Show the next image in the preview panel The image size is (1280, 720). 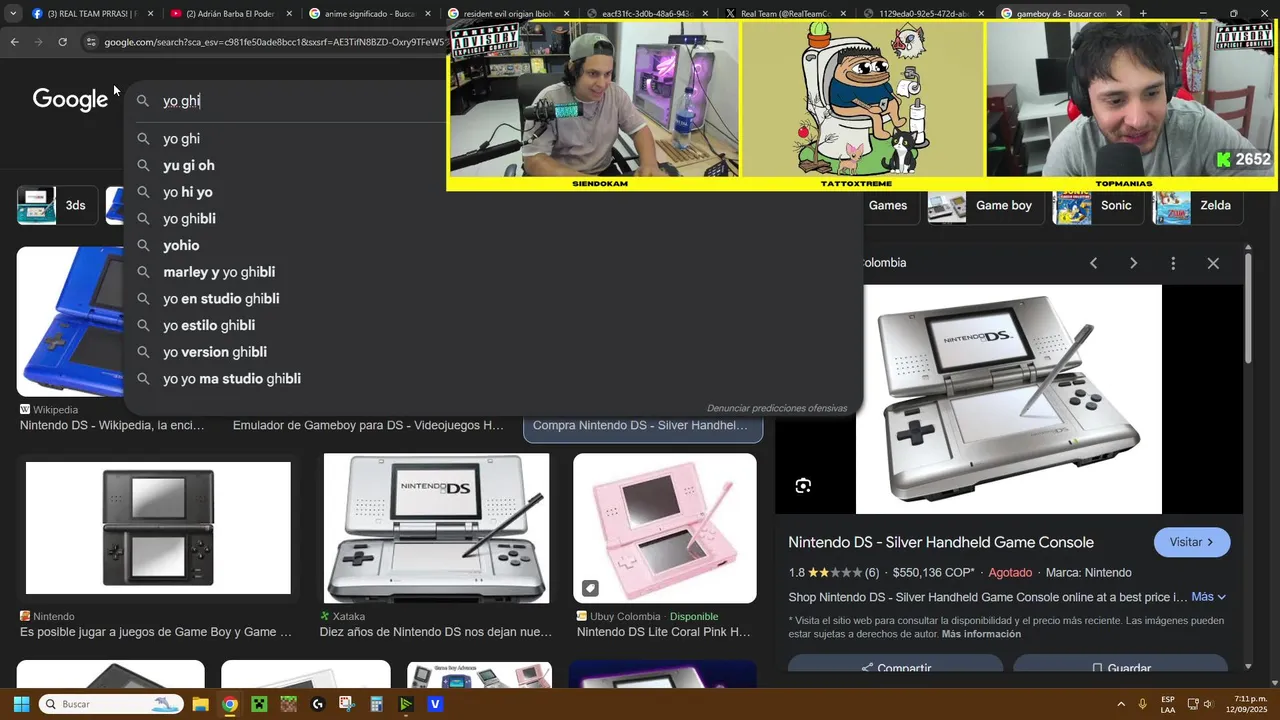pyautogui.click(x=1133, y=263)
